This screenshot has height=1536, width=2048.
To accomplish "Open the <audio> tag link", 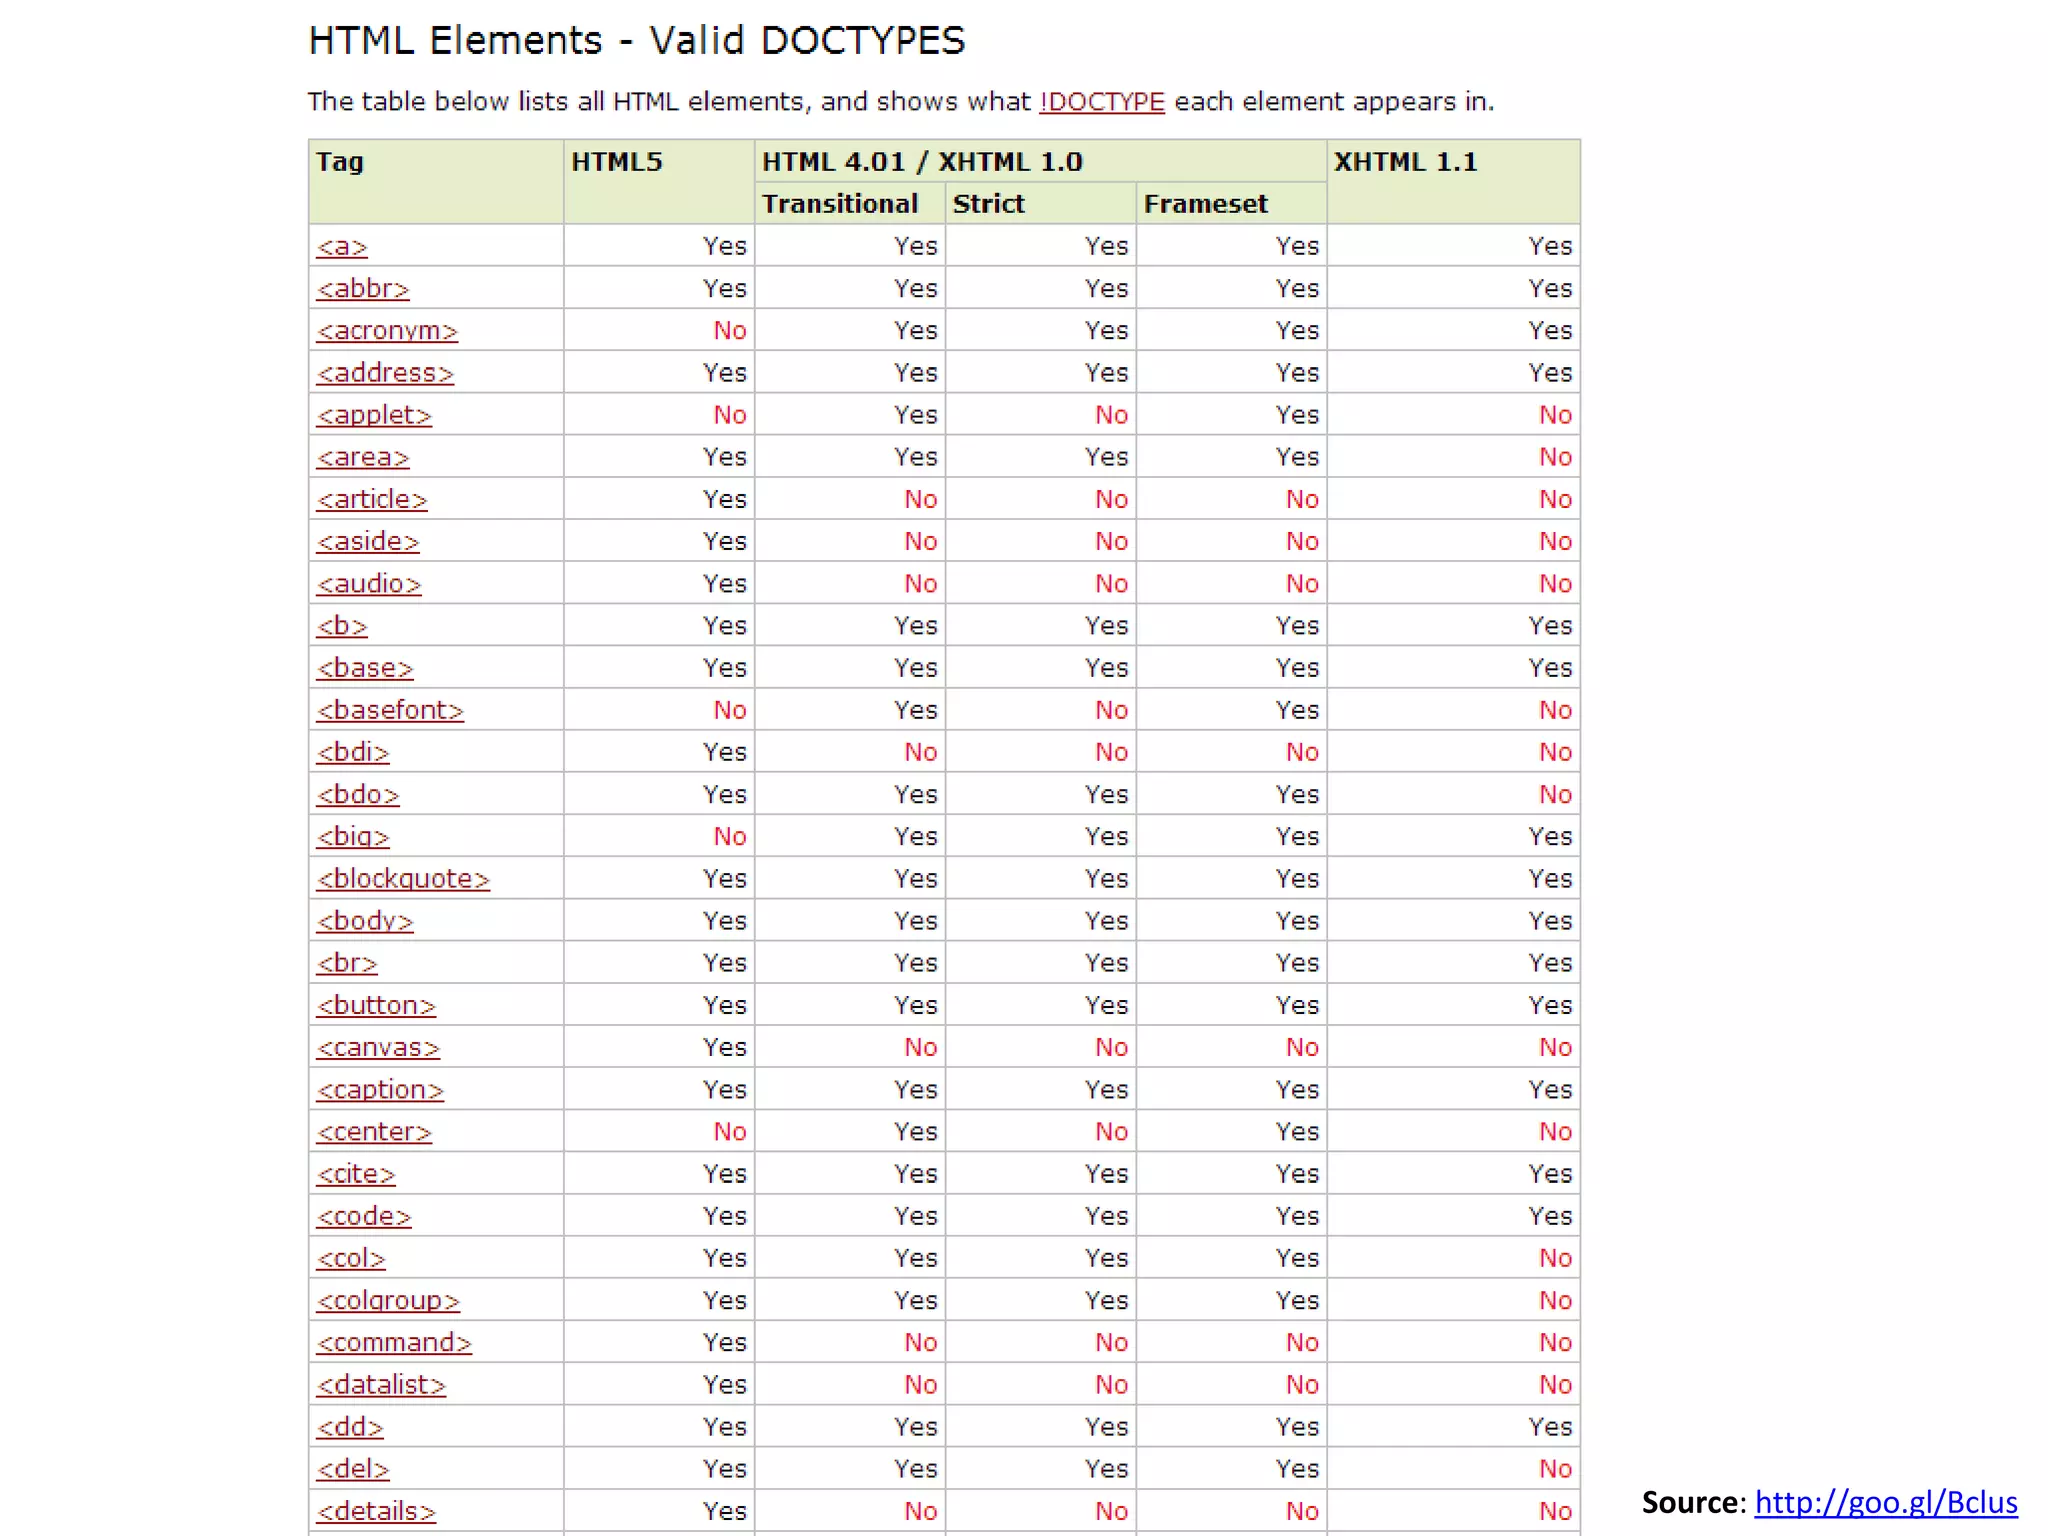I will (x=369, y=584).
